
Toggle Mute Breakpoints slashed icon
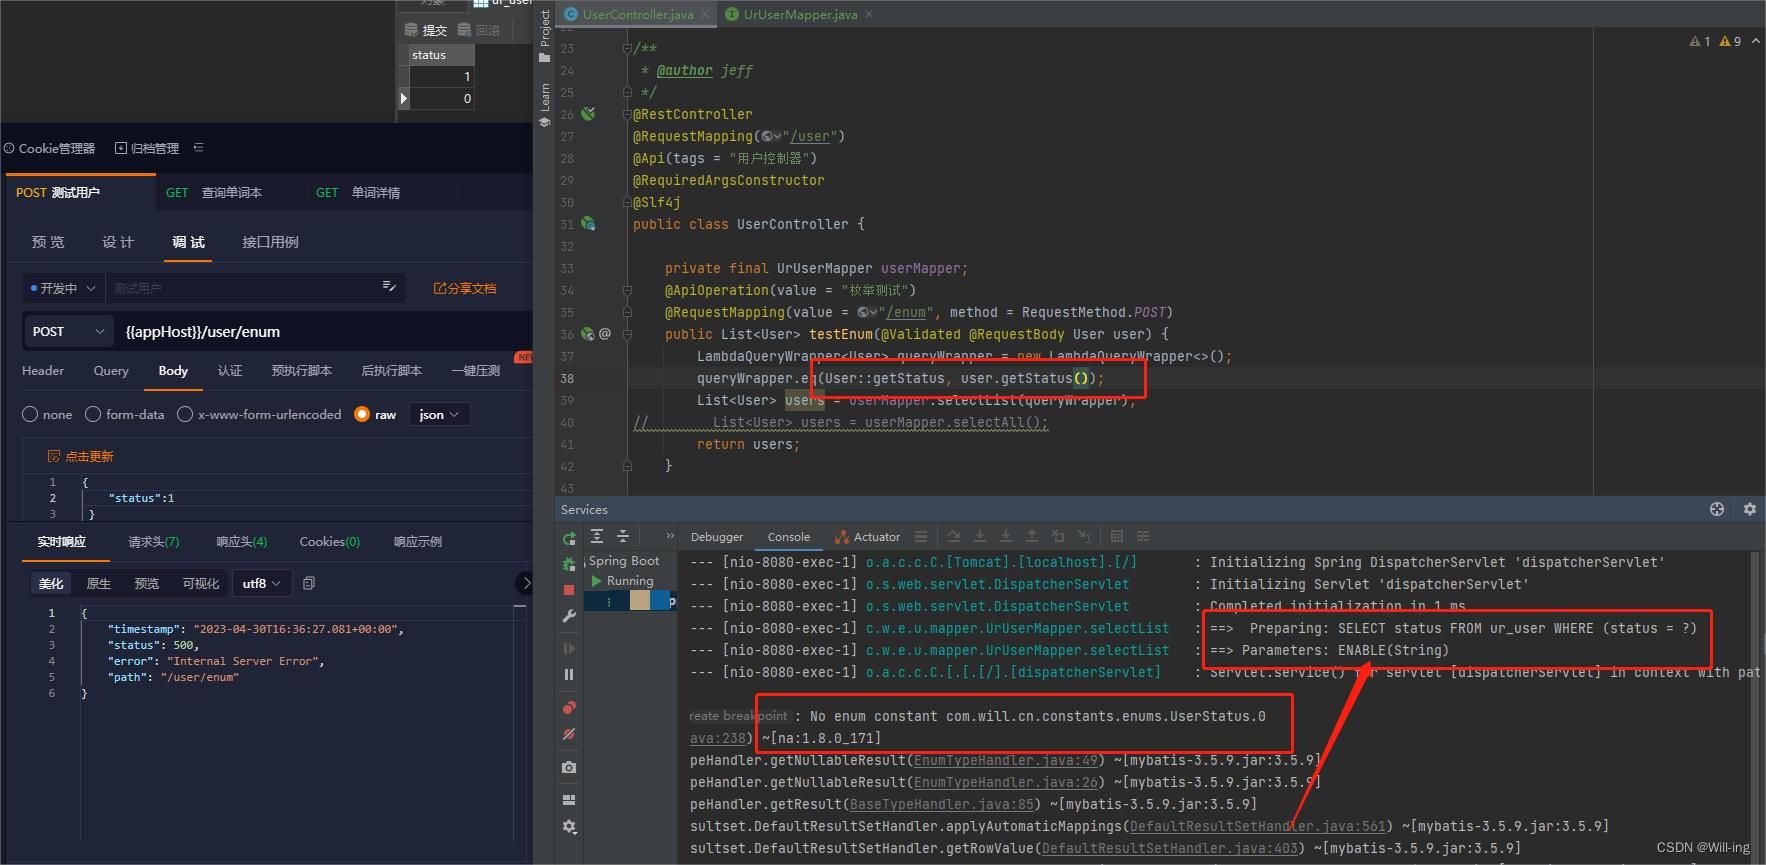569,734
